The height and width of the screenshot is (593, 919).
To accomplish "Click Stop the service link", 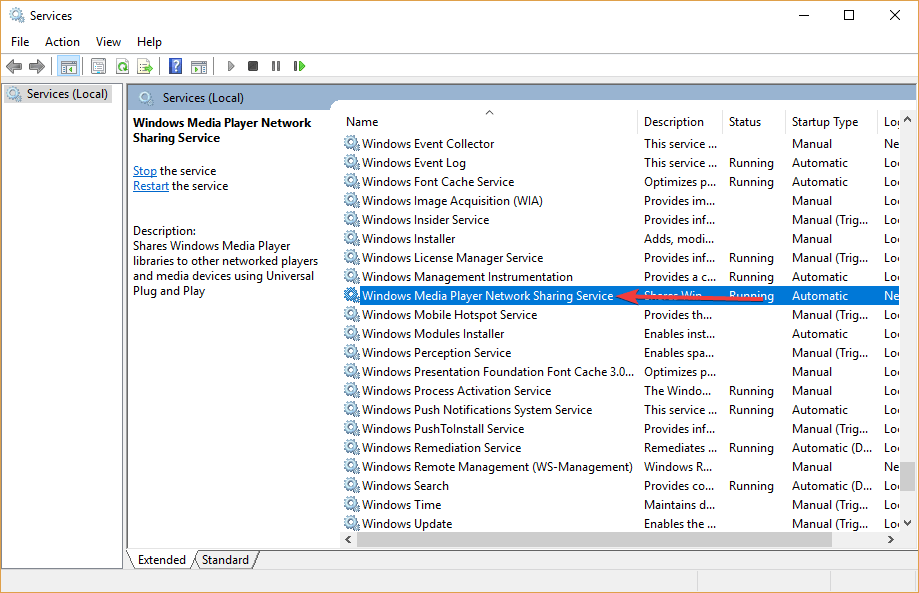I will pos(145,171).
